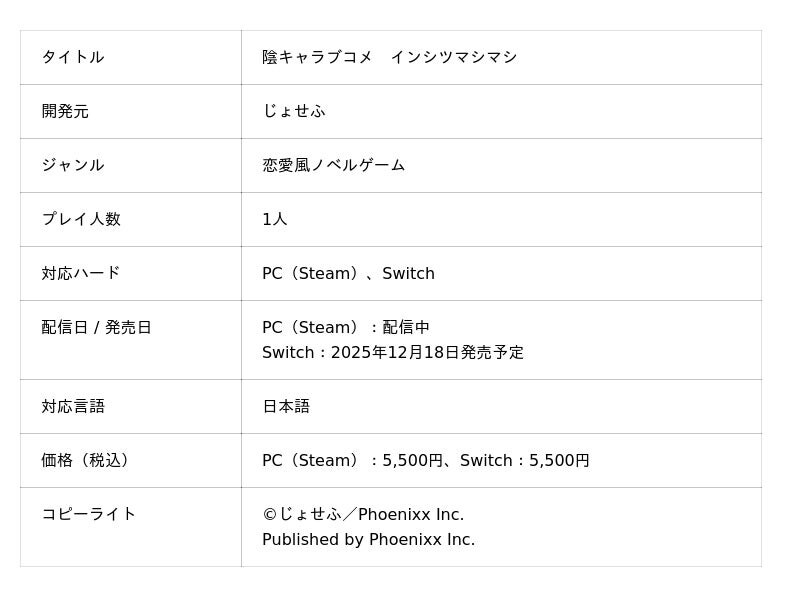Click the ジャンル row label
Viewport: 800px width, 597px height.
point(73,165)
